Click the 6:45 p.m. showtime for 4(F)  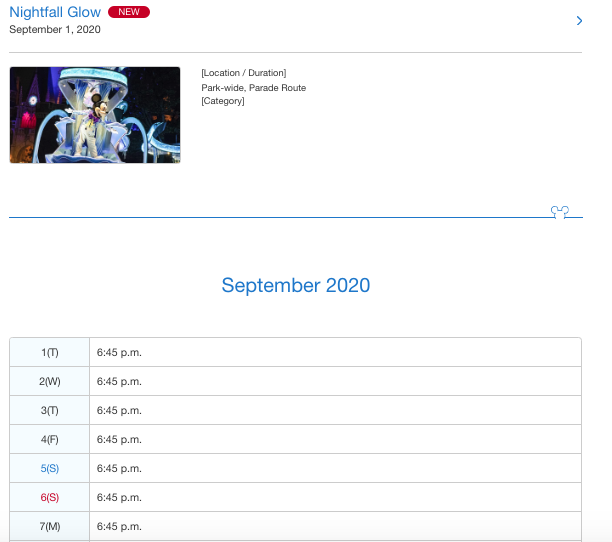click(119, 439)
